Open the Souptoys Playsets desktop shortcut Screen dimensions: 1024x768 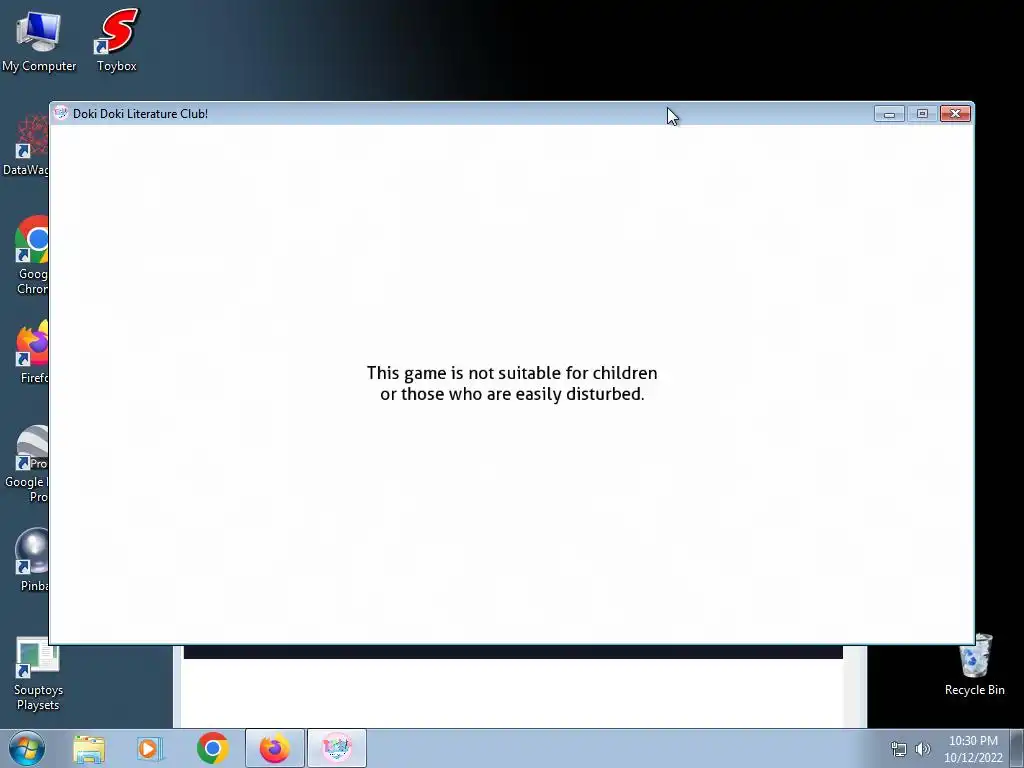coord(38,674)
